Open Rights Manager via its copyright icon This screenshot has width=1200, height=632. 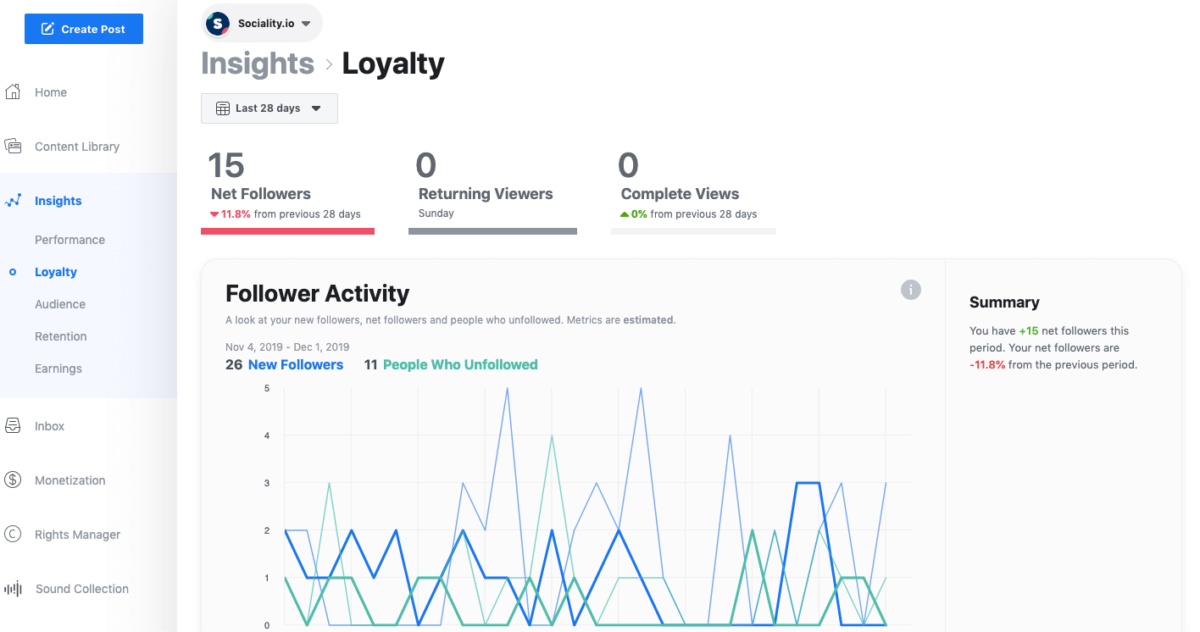14,534
